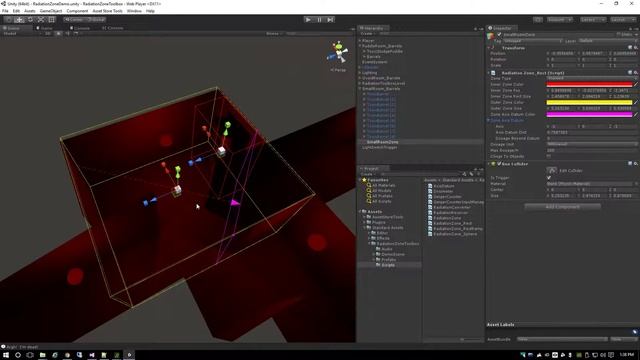Pause the game playback

320,20
